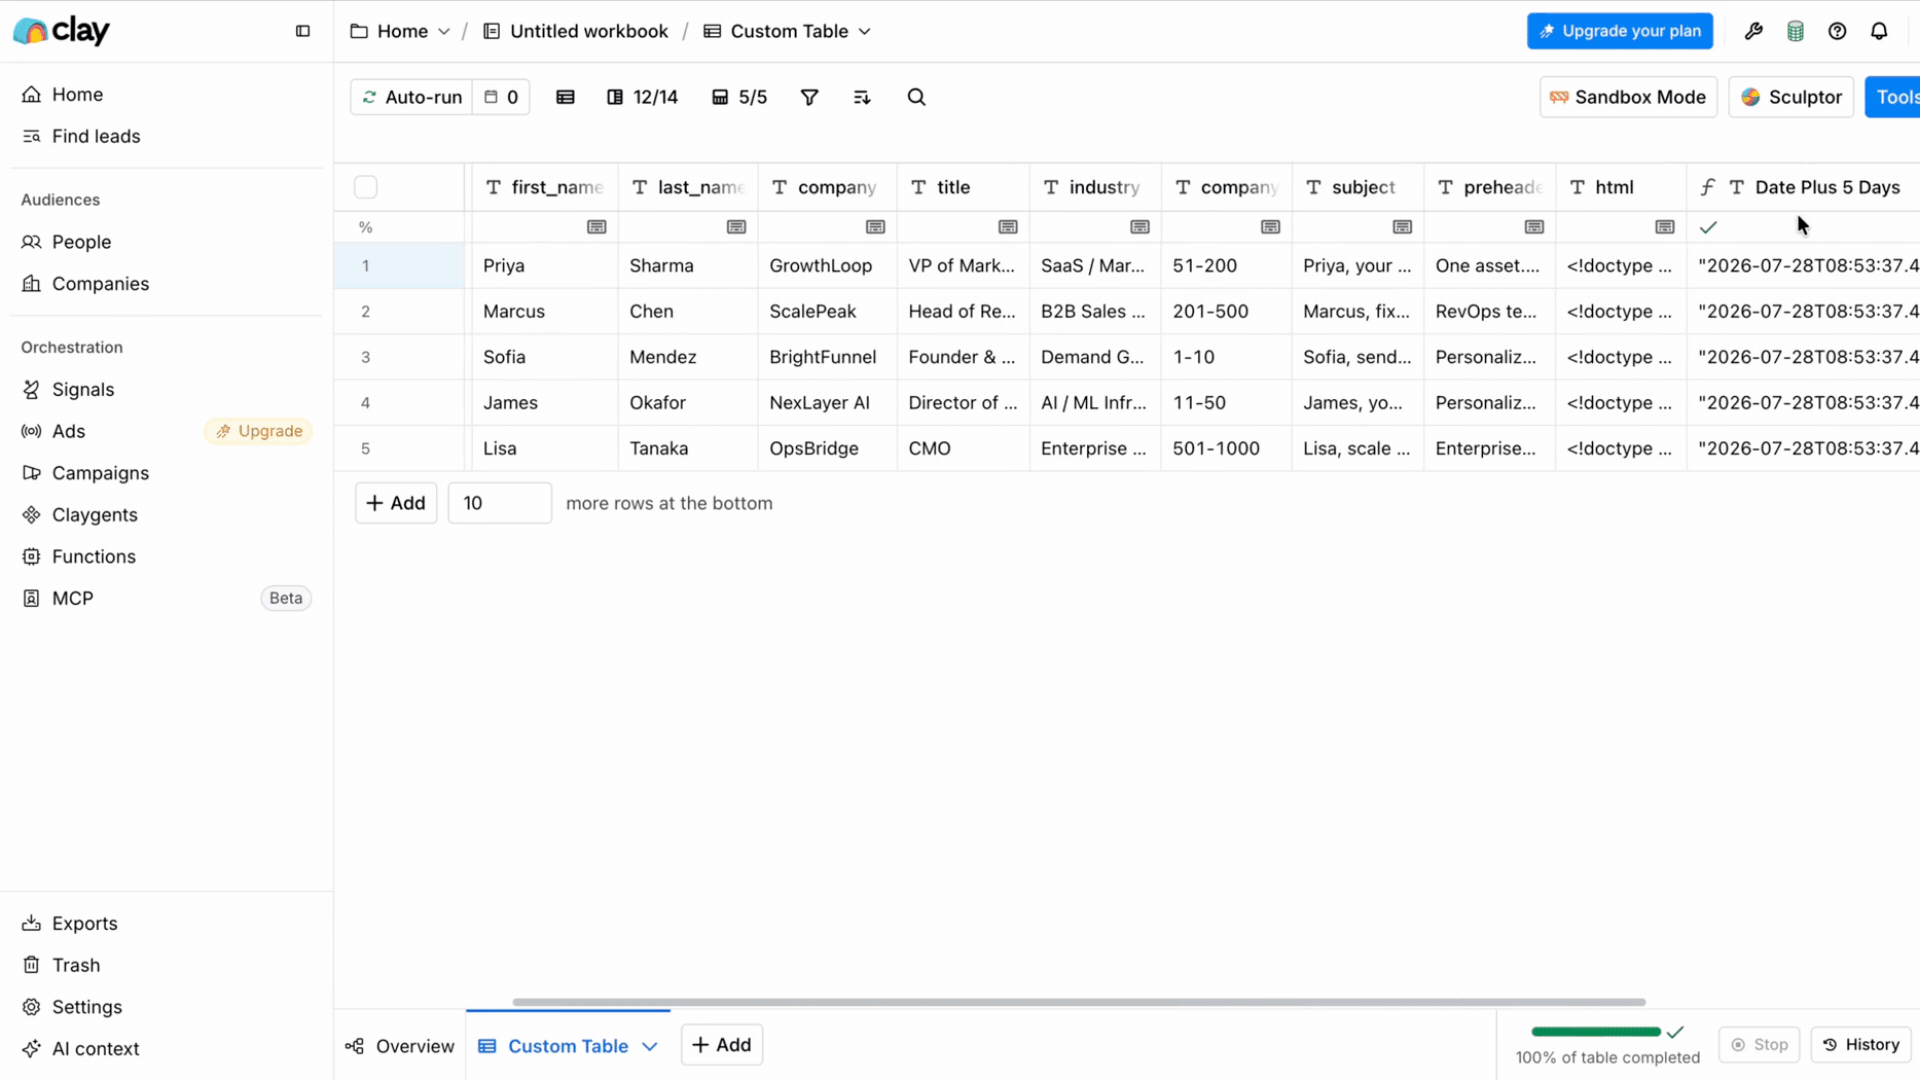Open the wrench tools icon
Viewport: 1920px width, 1080px height.
(x=1753, y=31)
